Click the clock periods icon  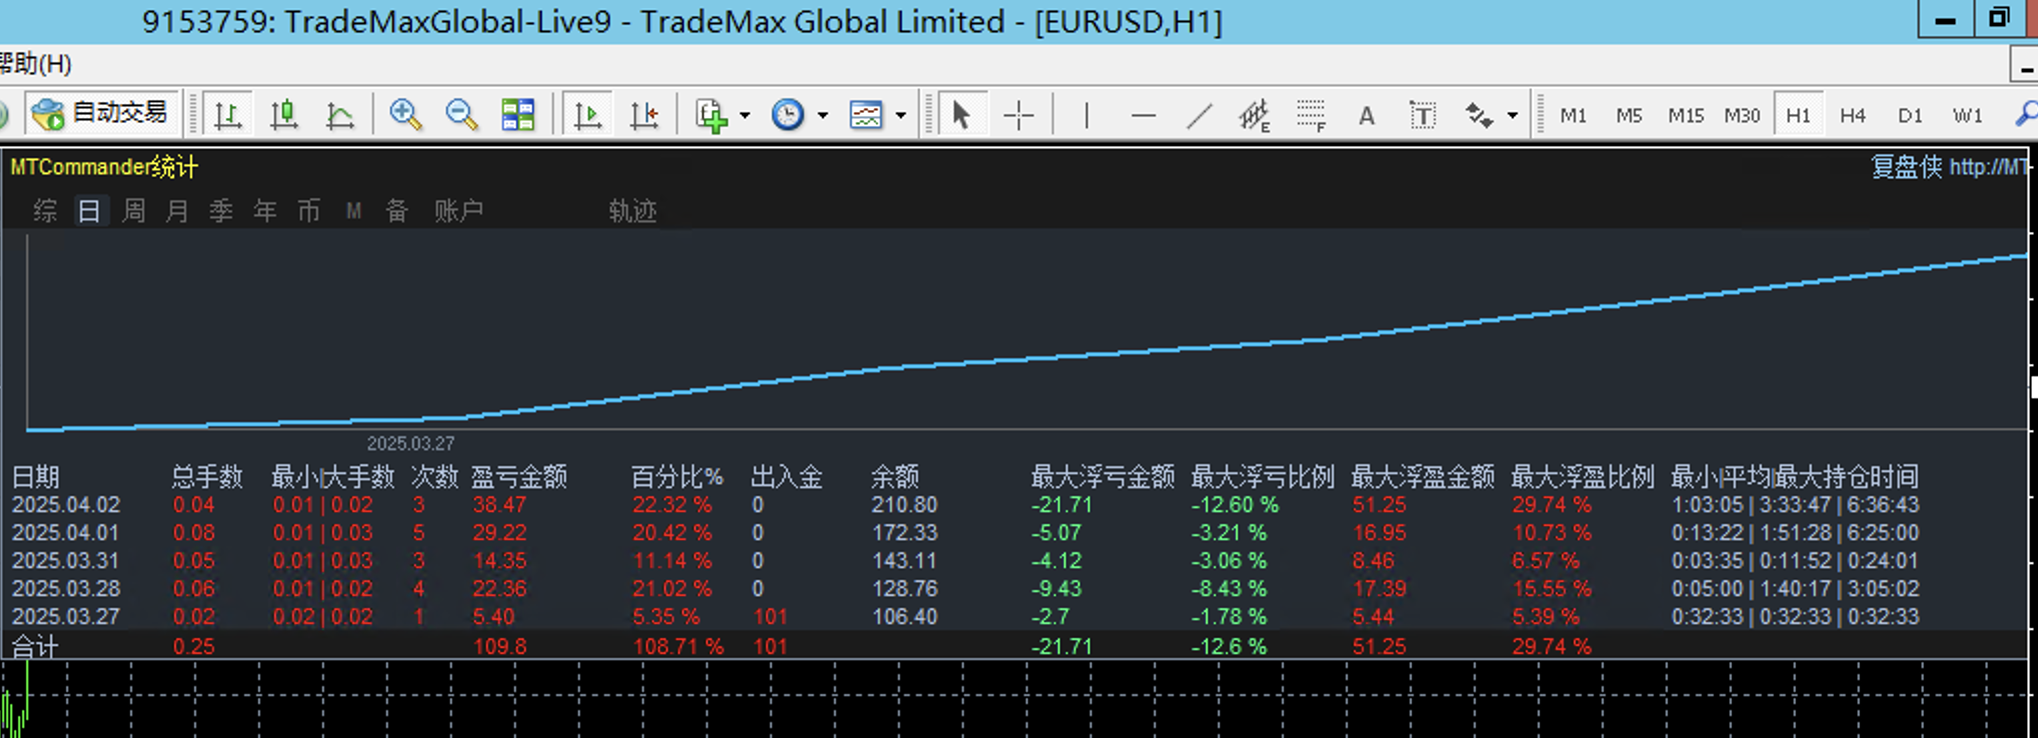tap(788, 115)
